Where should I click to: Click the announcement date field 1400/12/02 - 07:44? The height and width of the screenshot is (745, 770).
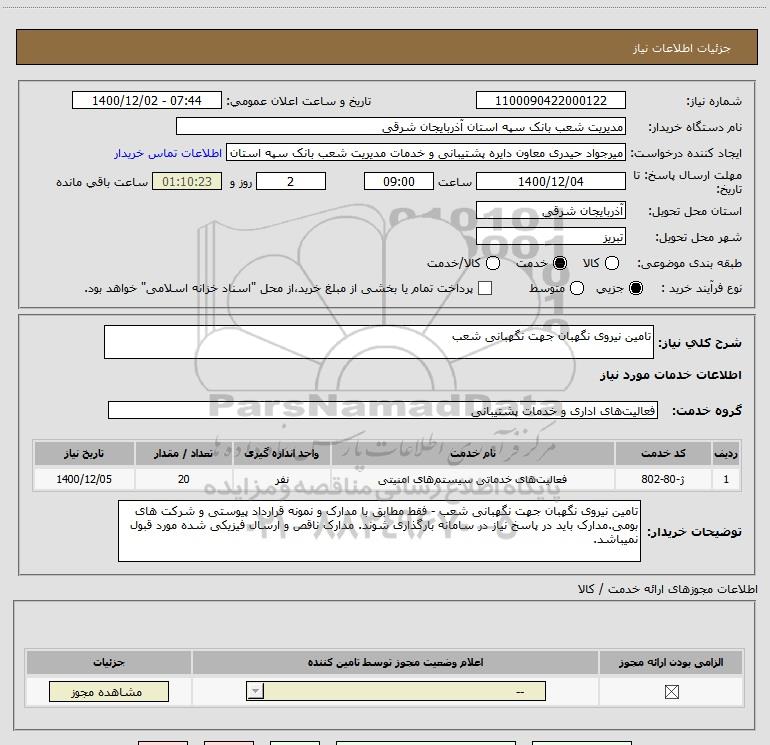[x=147, y=100]
